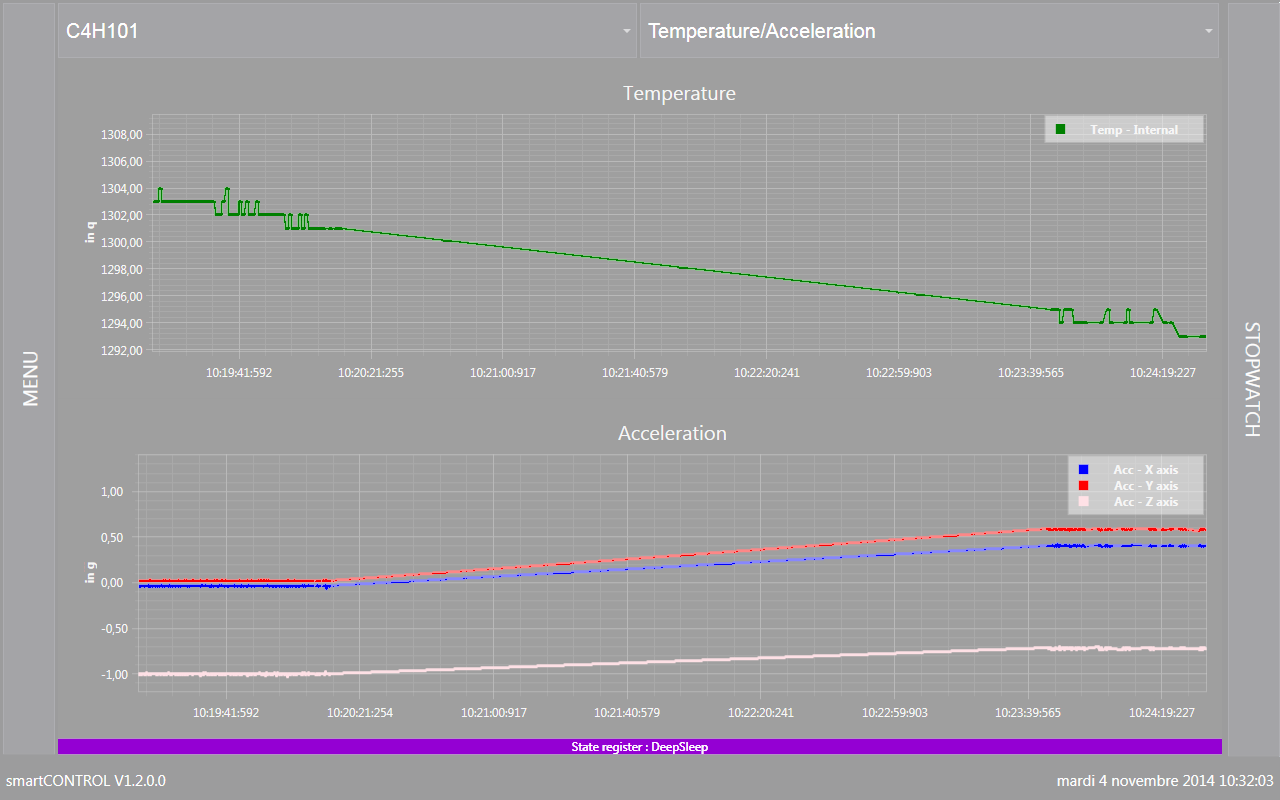
Task: Click the '1300,00' temperature axis value
Action: point(122,243)
